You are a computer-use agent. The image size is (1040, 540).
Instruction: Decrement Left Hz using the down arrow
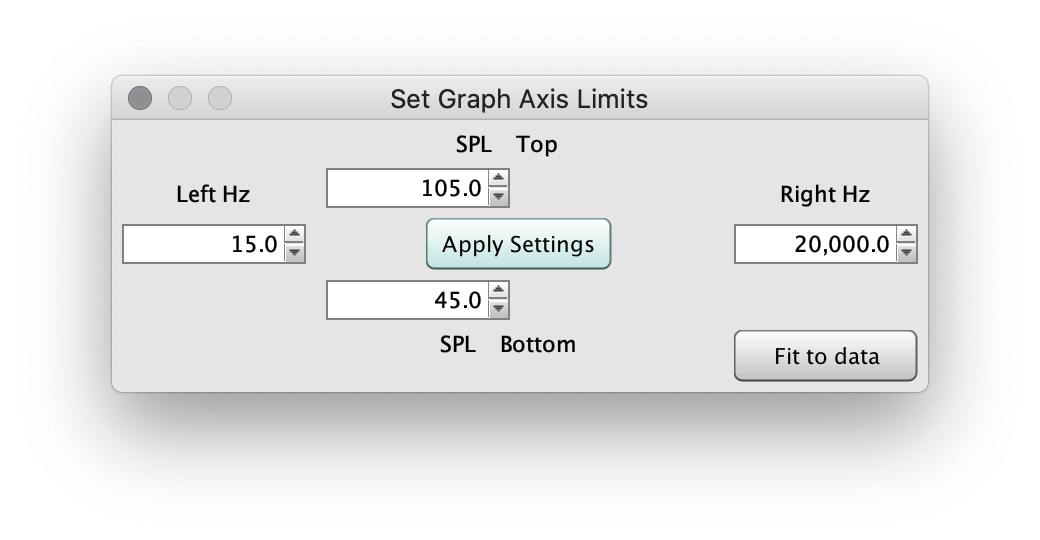pos(294,252)
